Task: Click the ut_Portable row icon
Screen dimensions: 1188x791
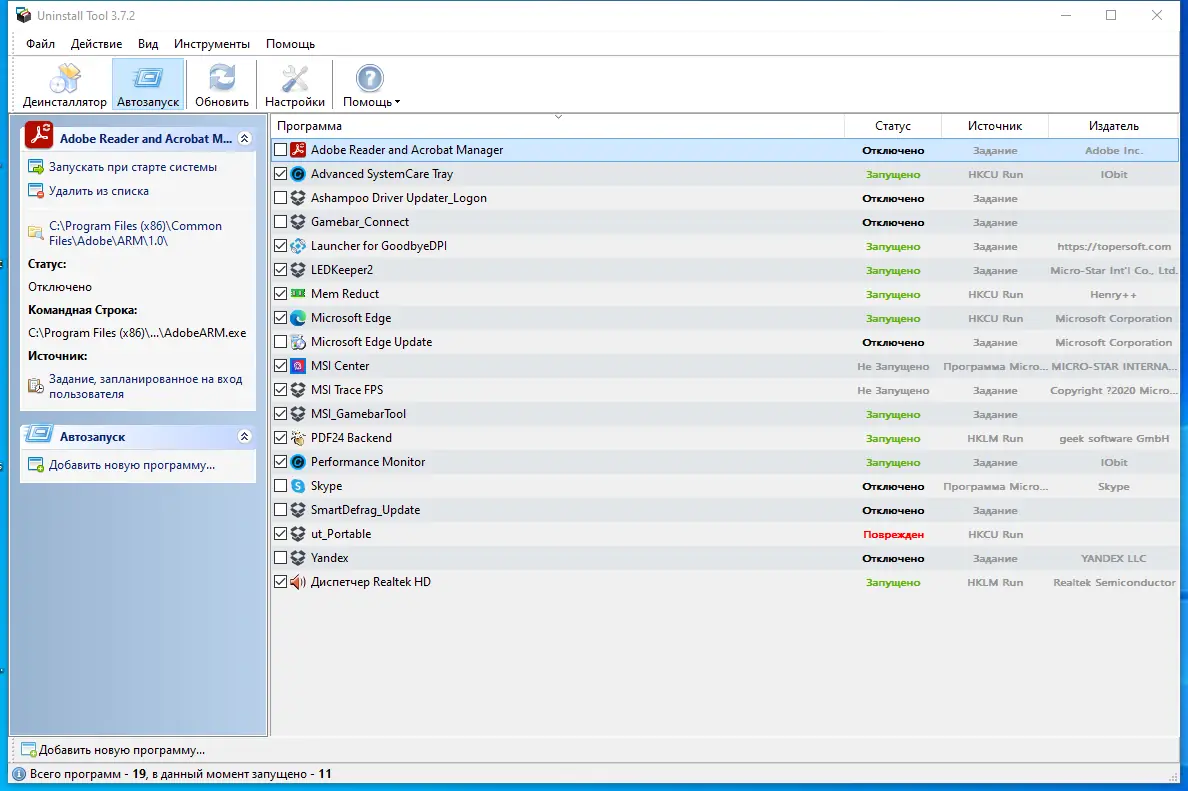Action: tap(299, 534)
